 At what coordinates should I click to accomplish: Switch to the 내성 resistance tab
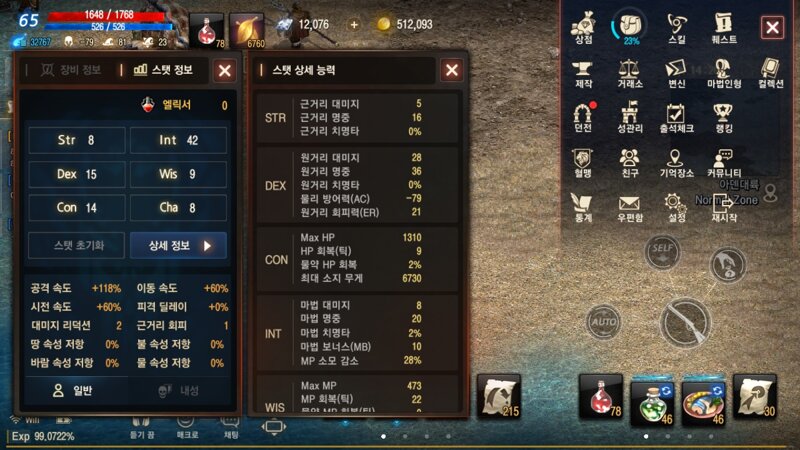180,391
